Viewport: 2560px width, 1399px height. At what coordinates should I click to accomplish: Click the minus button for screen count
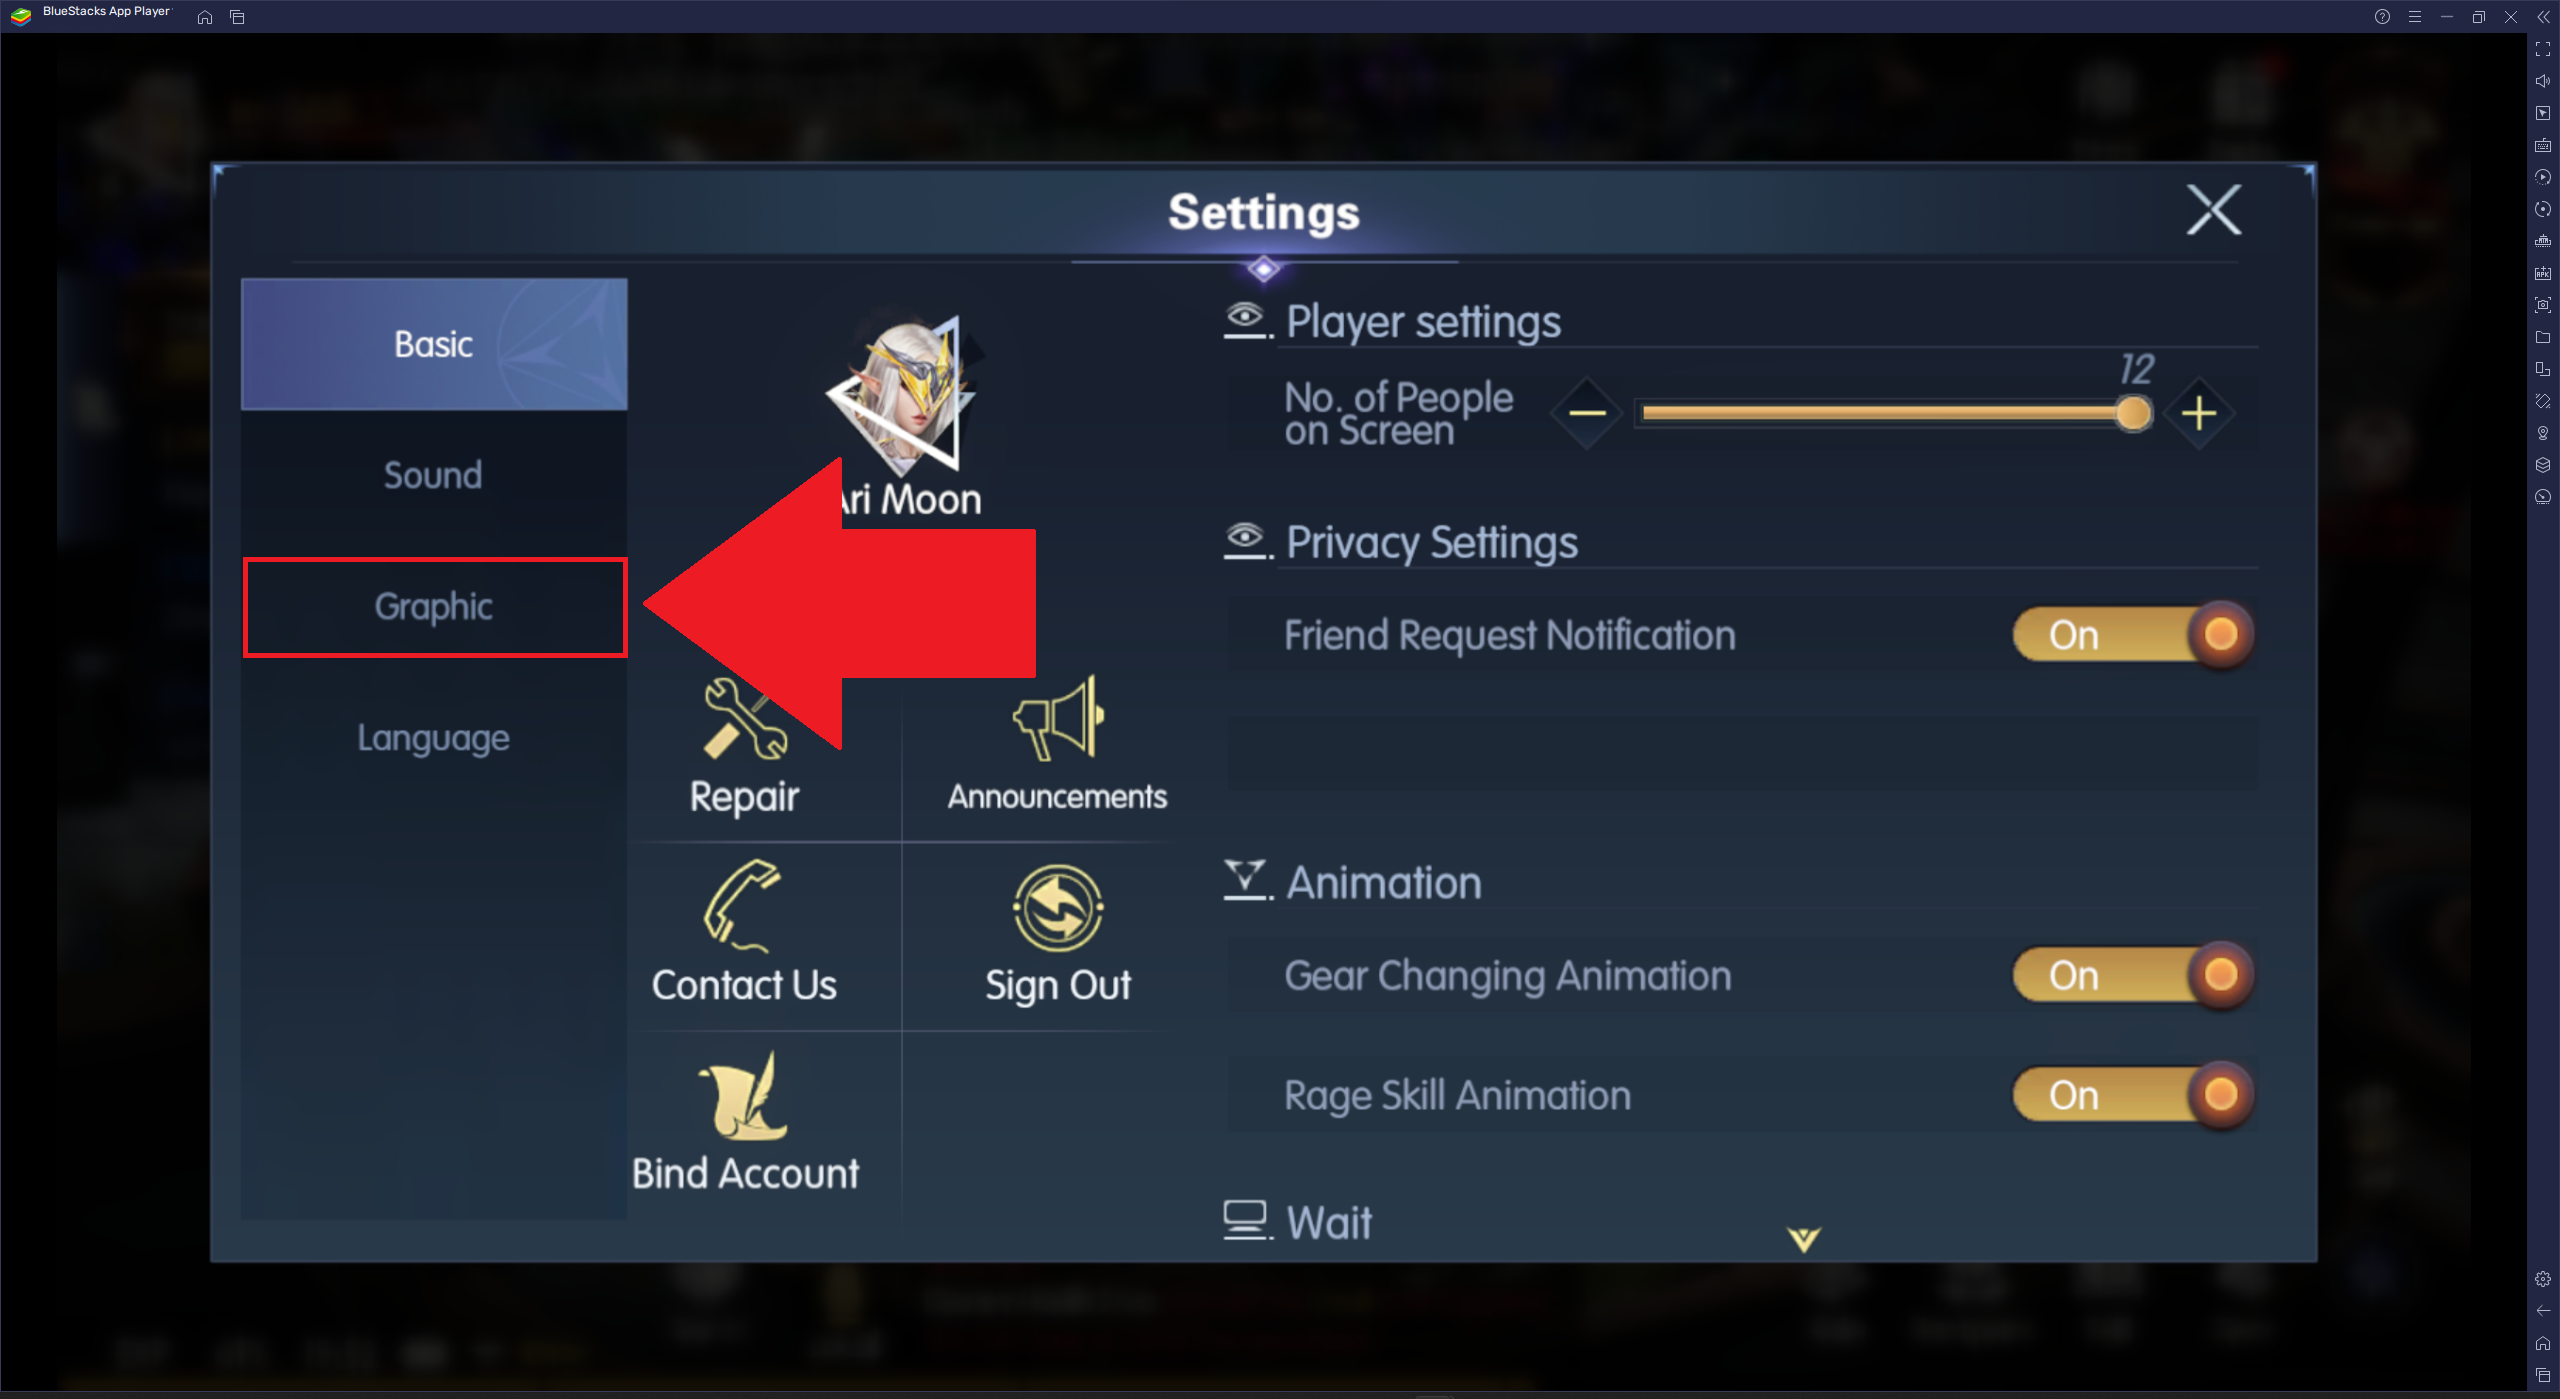tap(1588, 413)
